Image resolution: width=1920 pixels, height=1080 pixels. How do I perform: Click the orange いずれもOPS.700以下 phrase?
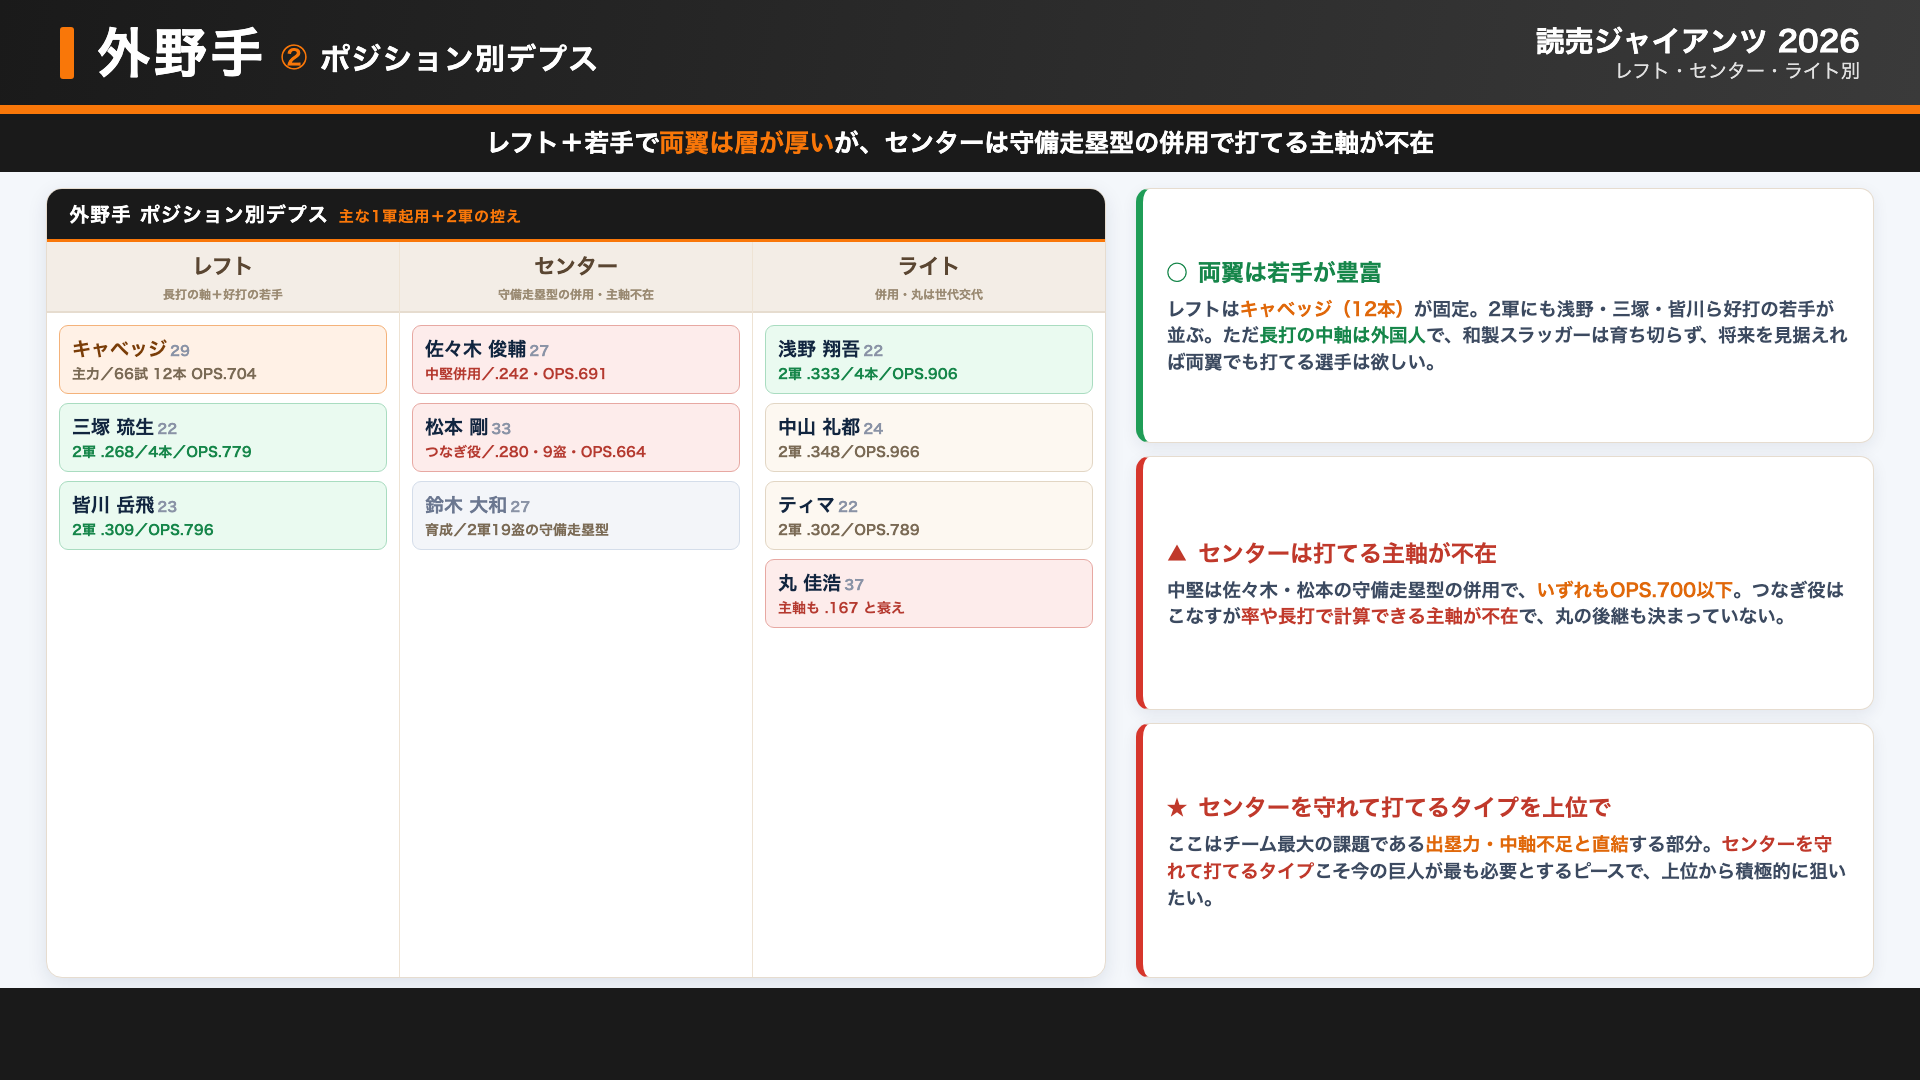point(1635,590)
